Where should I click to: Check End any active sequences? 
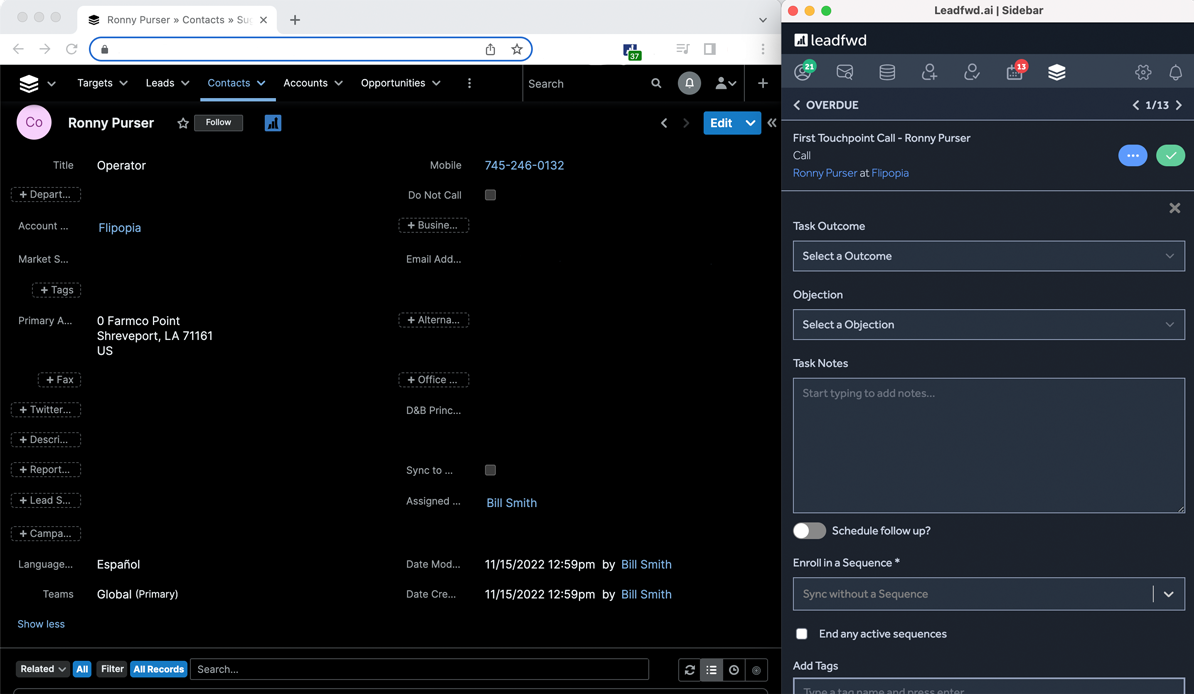[x=801, y=634]
